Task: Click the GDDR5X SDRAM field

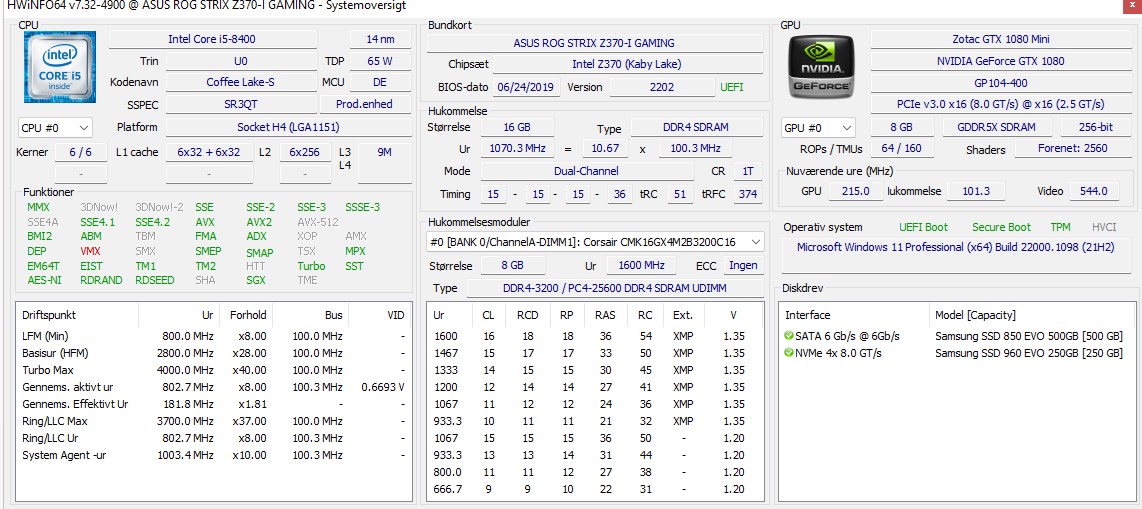Action: tap(999, 127)
